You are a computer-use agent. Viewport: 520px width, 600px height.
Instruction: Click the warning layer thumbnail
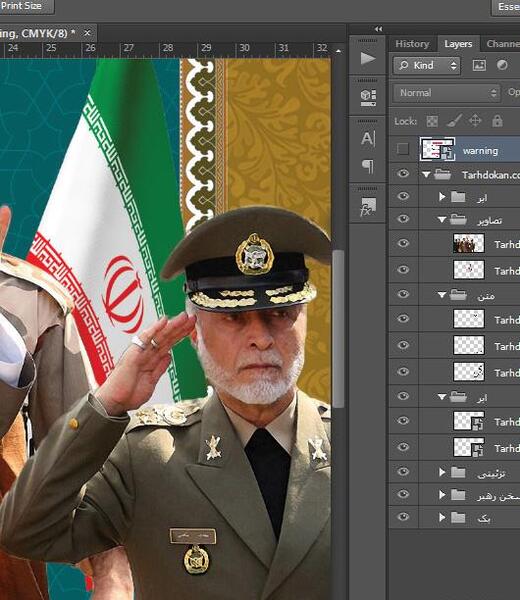tap(437, 149)
